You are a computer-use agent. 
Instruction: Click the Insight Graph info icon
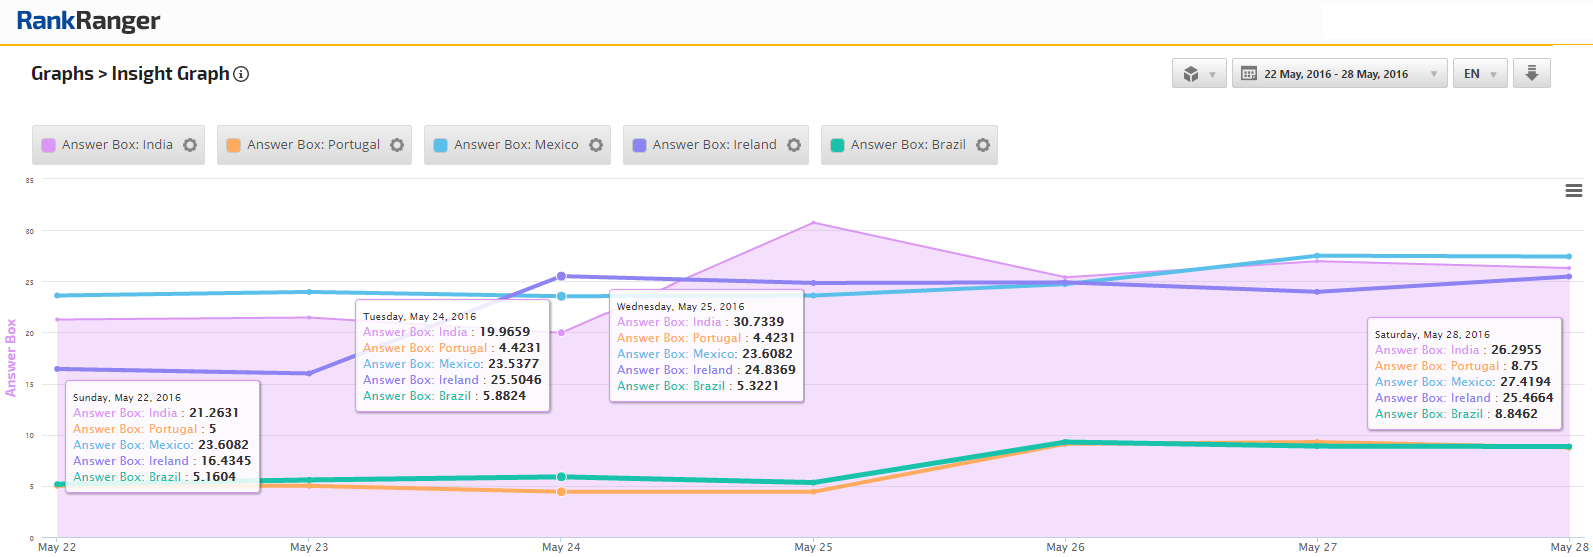click(241, 74)
